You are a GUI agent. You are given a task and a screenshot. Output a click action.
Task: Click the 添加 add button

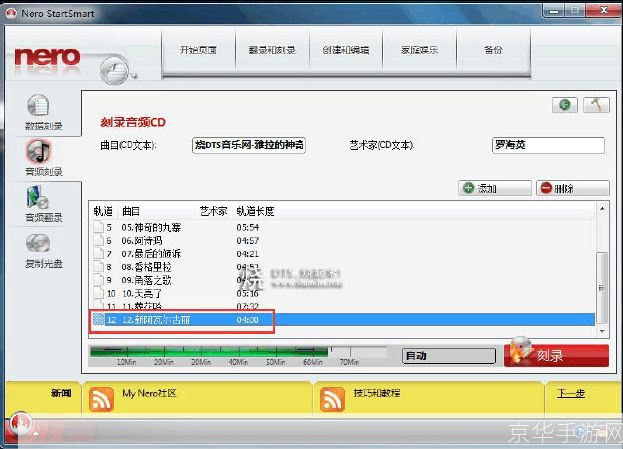(x=495, y=188)
